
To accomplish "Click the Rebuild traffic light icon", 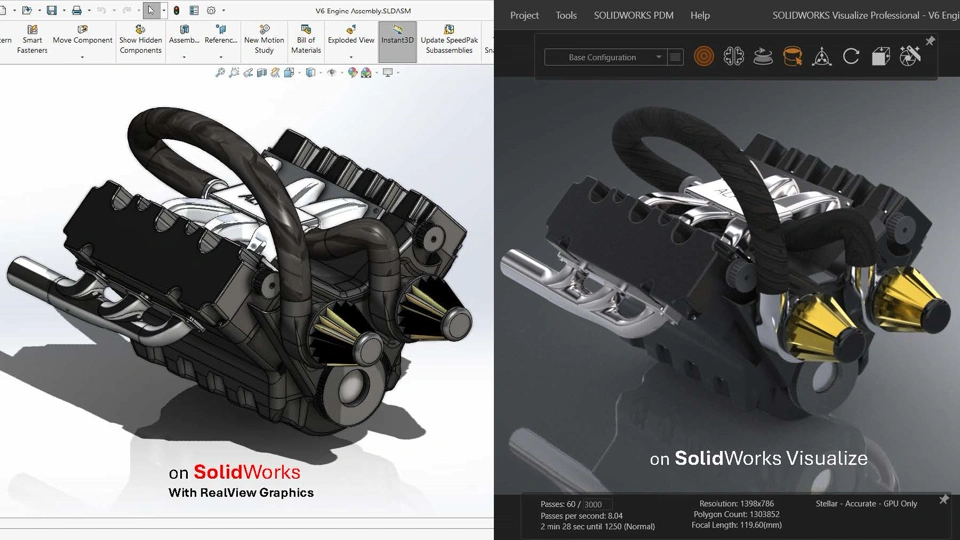I will click(177, 10).
